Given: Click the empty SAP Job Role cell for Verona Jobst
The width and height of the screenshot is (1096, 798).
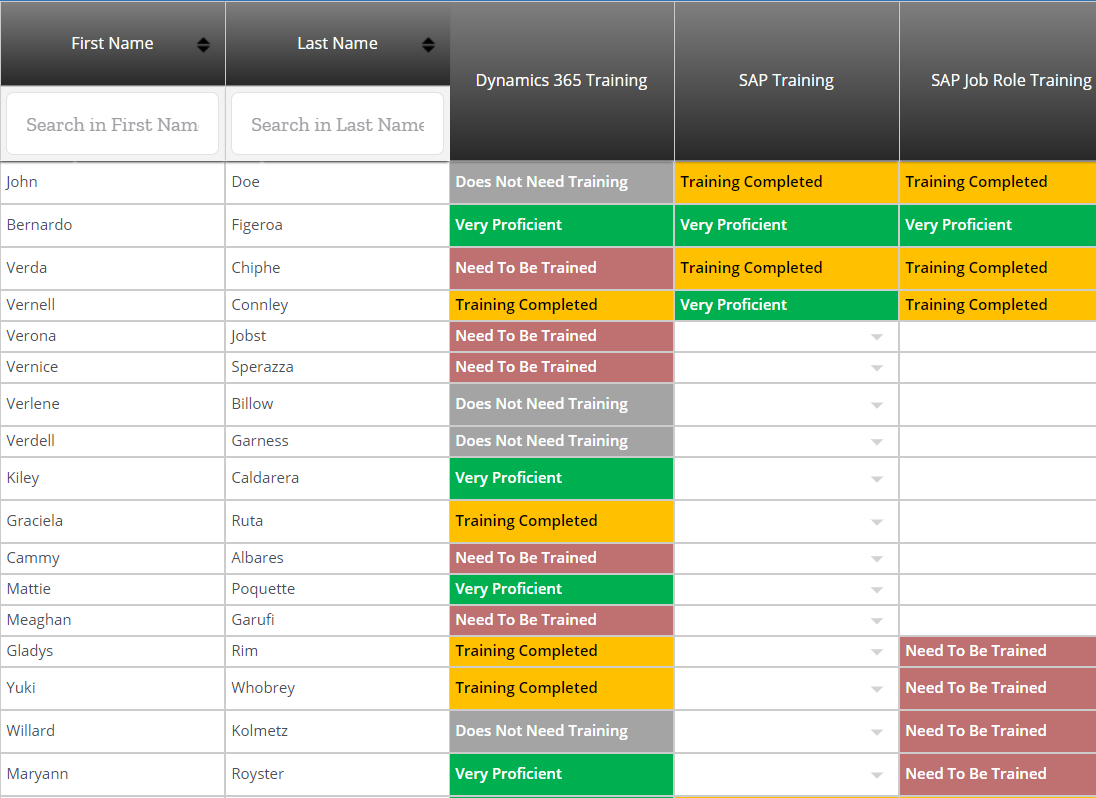Looking at the screenshot, I should (x=998, y=337).
